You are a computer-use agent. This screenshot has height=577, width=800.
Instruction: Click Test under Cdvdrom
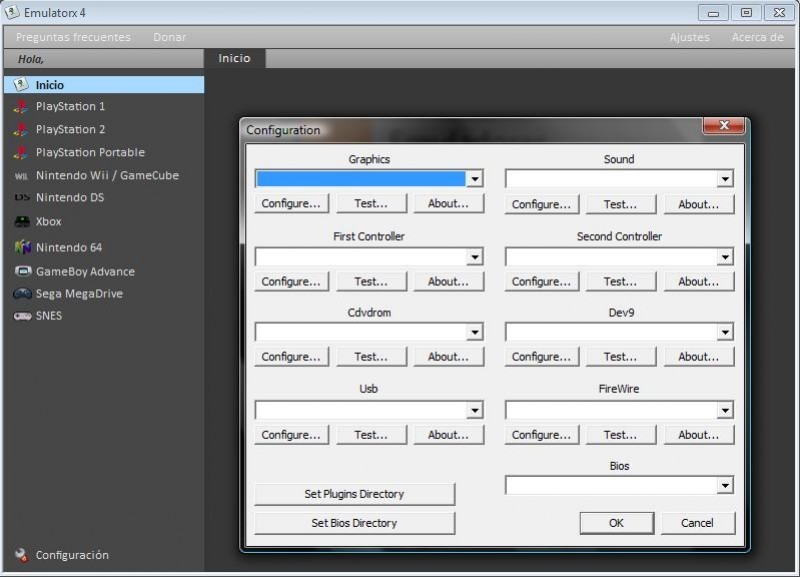click(x=371, y=357)
